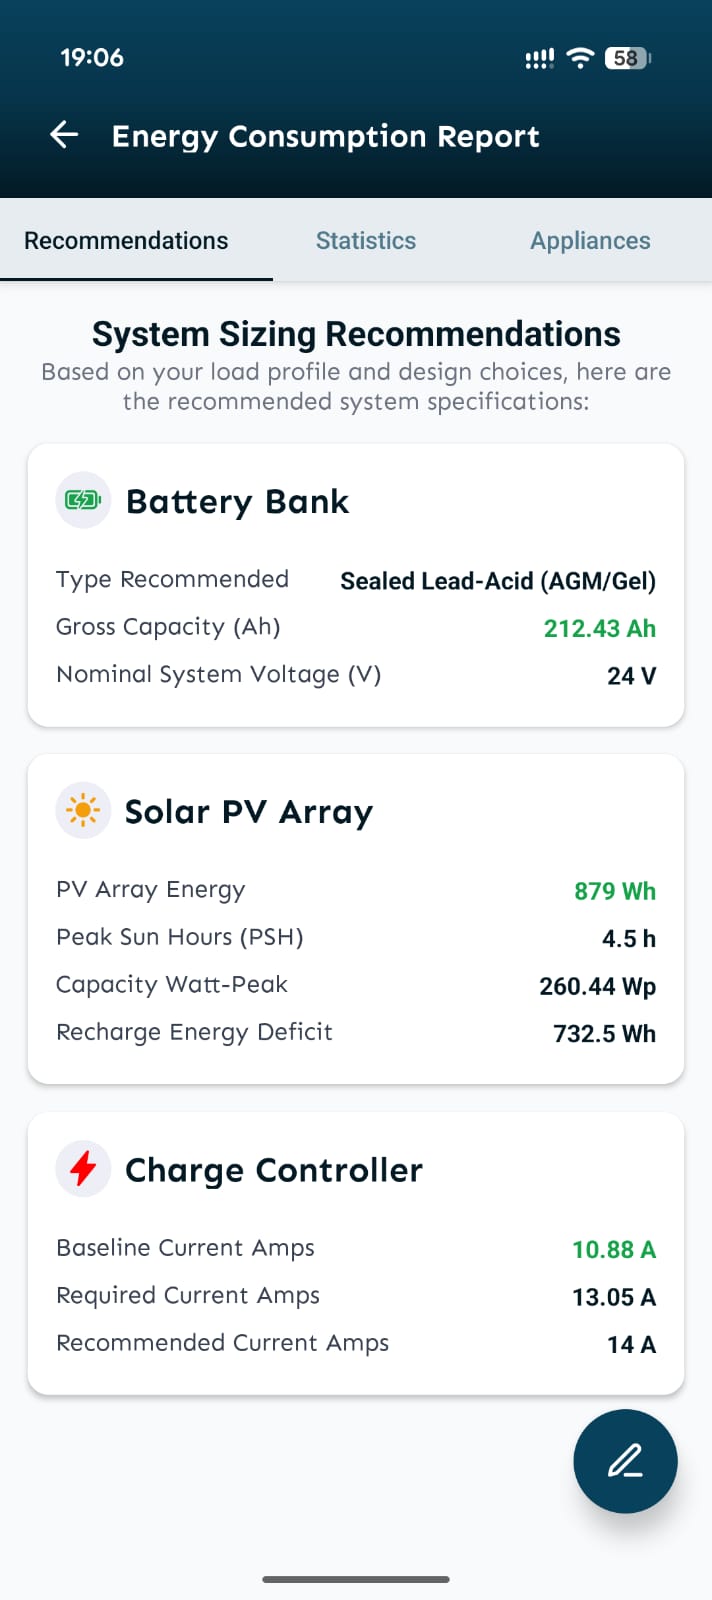Tap the battery level indicator
This screenshot has width=712, height=1600.
coord(627,58)
